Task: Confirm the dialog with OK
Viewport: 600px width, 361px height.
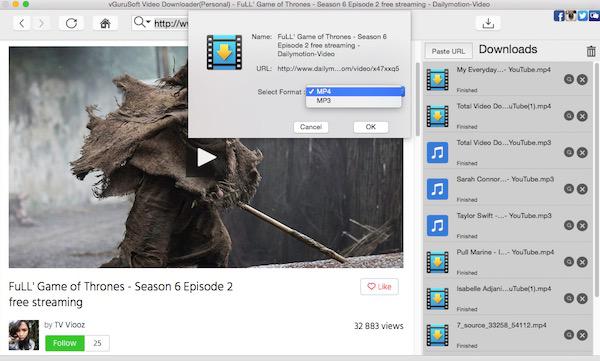Action: click(371, 127)
